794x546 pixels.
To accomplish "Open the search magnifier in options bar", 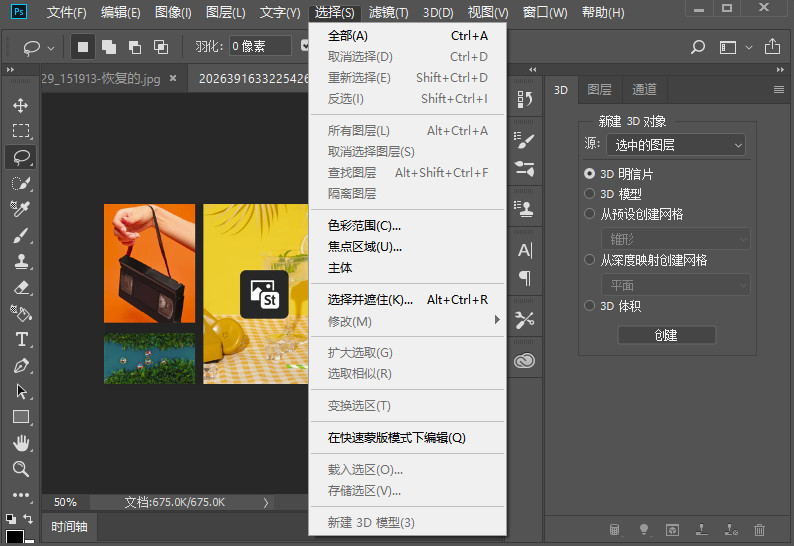I will (x=698, y=47).
